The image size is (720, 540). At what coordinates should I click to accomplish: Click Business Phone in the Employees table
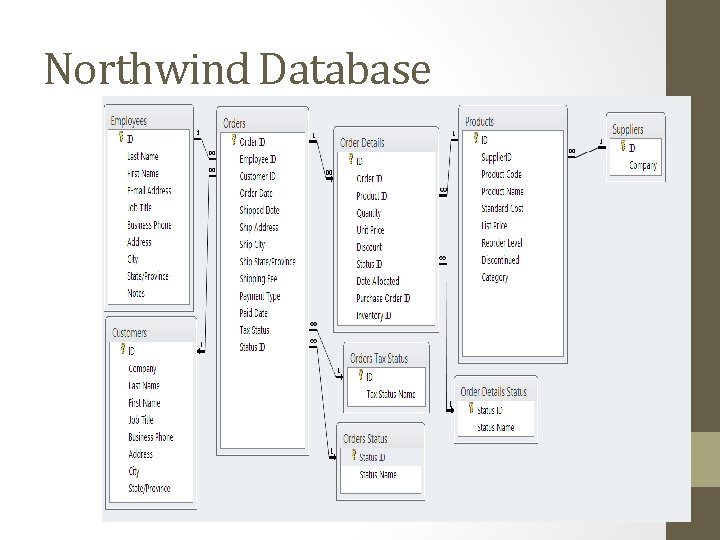pos(149,225)
